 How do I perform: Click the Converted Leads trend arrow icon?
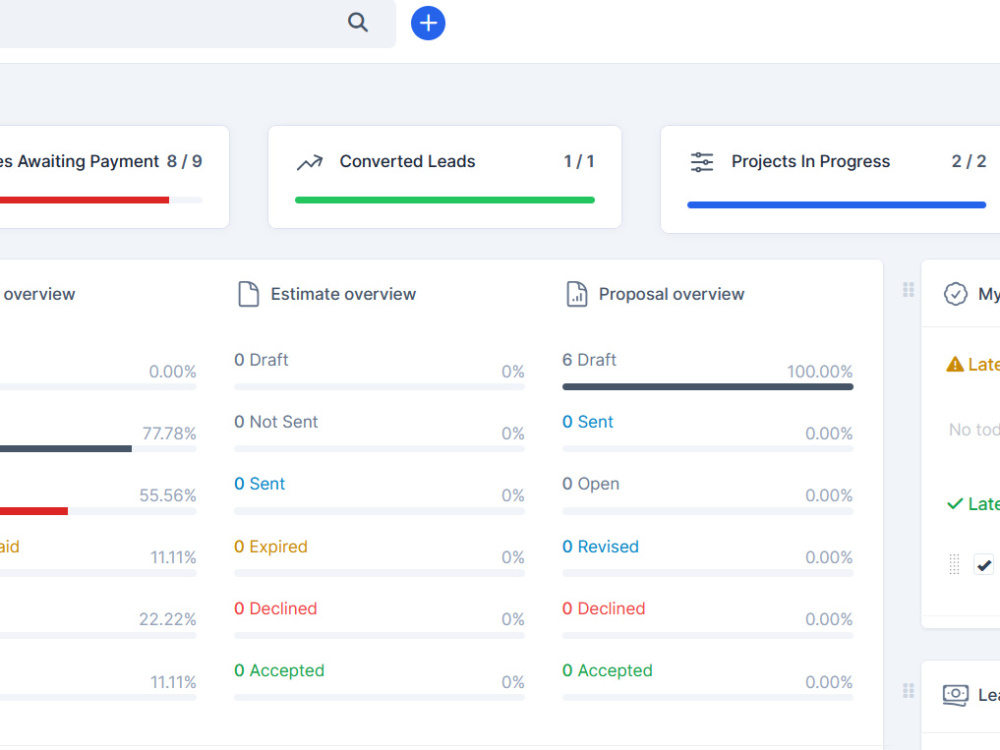310,163
